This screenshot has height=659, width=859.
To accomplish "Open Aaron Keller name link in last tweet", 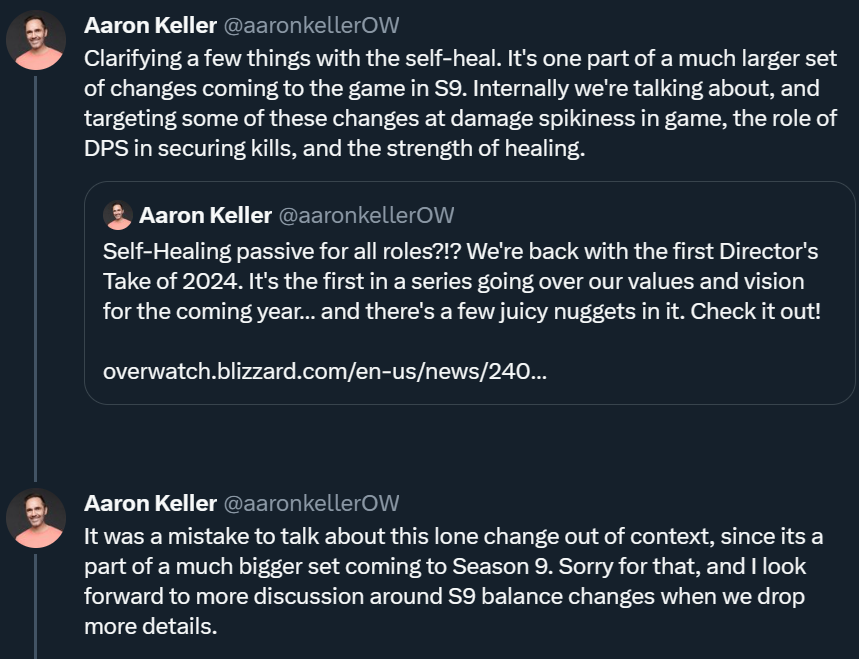I will (x=150, y=503).
